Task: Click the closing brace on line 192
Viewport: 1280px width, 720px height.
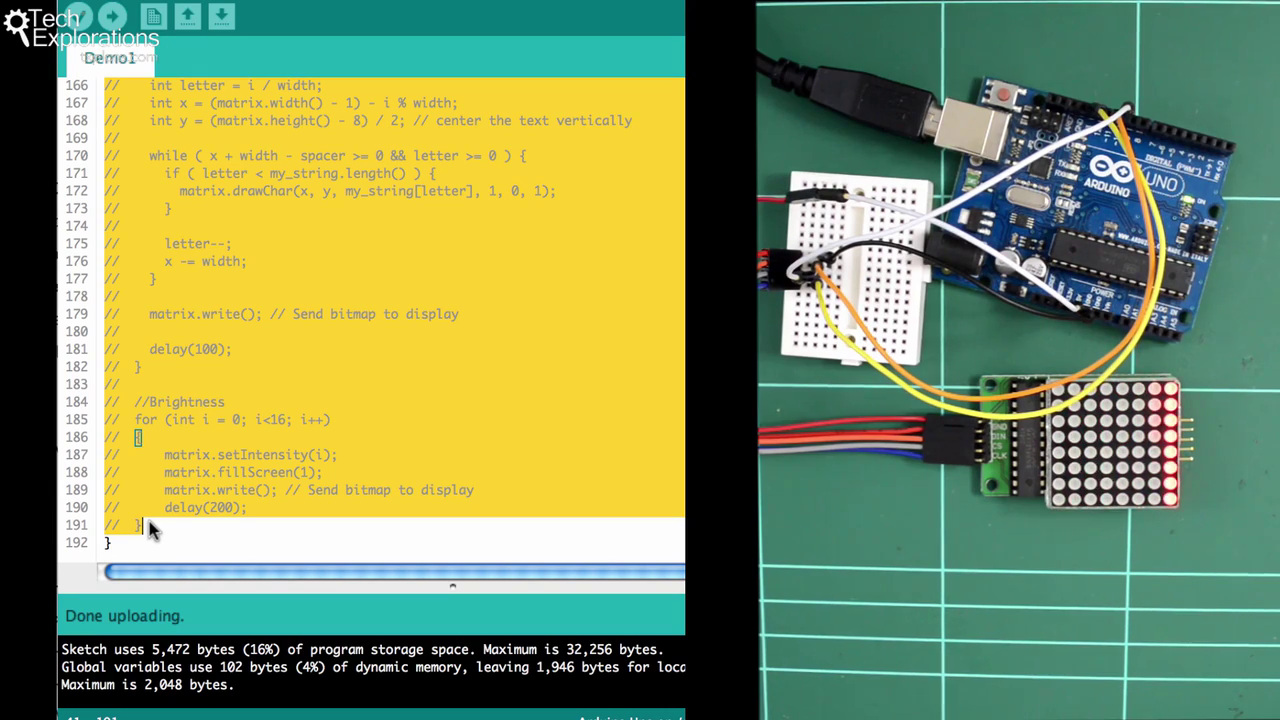Action: click(108, 543)
